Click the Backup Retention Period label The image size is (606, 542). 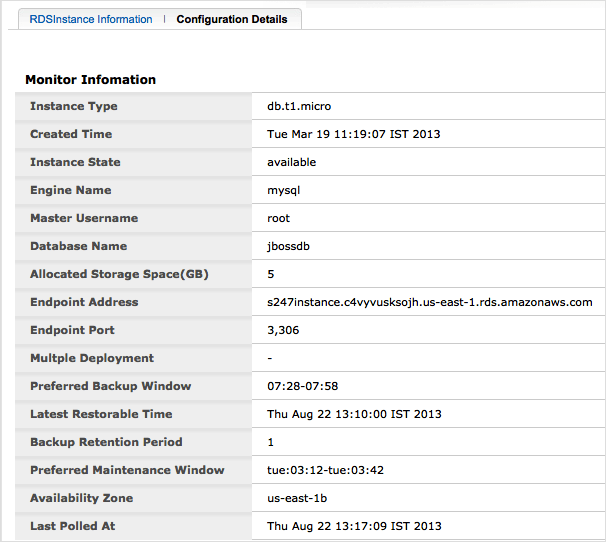tap(105, 442)
